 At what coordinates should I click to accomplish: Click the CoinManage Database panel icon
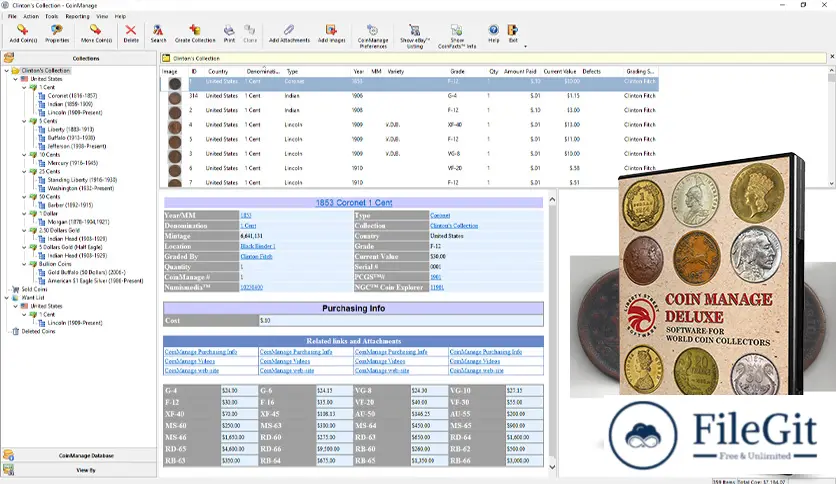[x=9, y=455]
